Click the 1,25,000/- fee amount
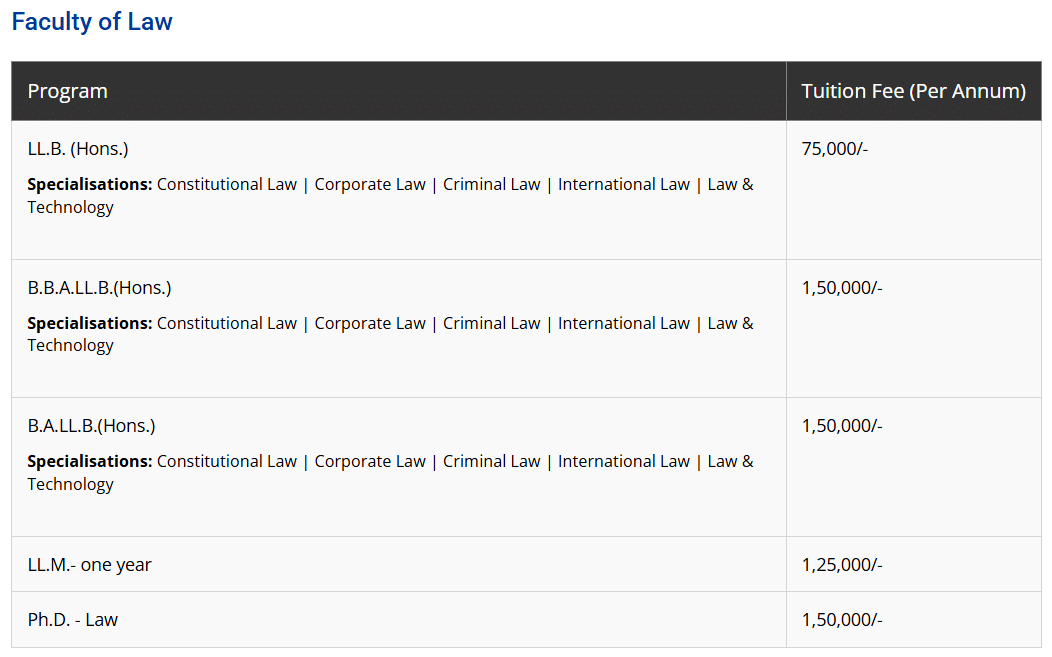 [x=842, y=565]
